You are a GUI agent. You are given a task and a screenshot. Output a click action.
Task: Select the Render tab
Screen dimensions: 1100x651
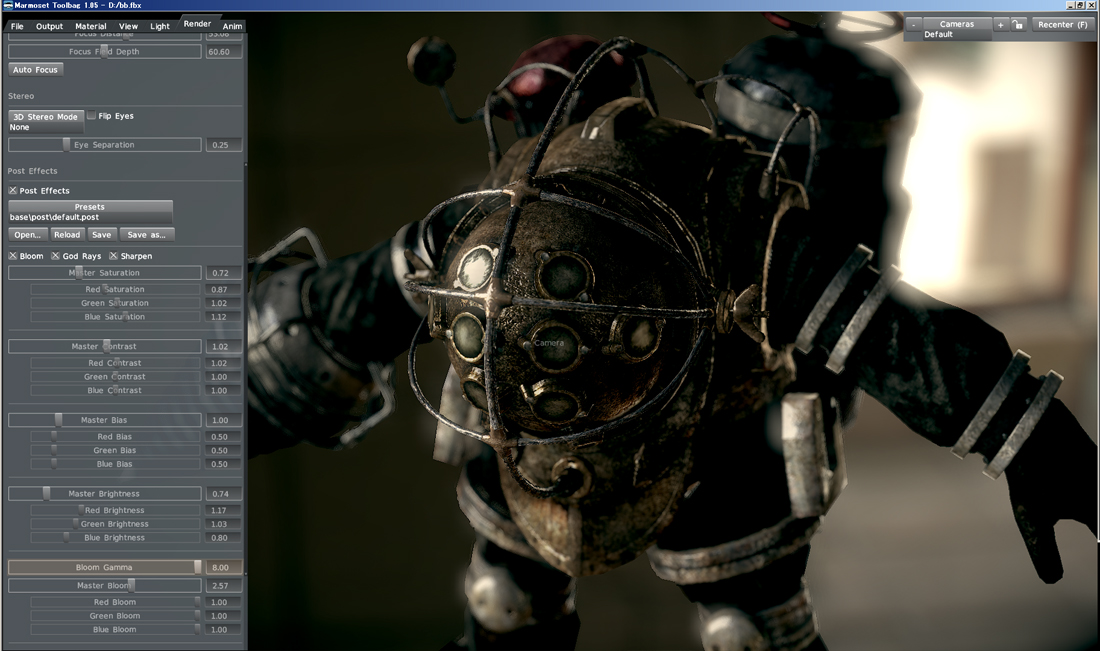pyautogui.click(x=197, y=24)
